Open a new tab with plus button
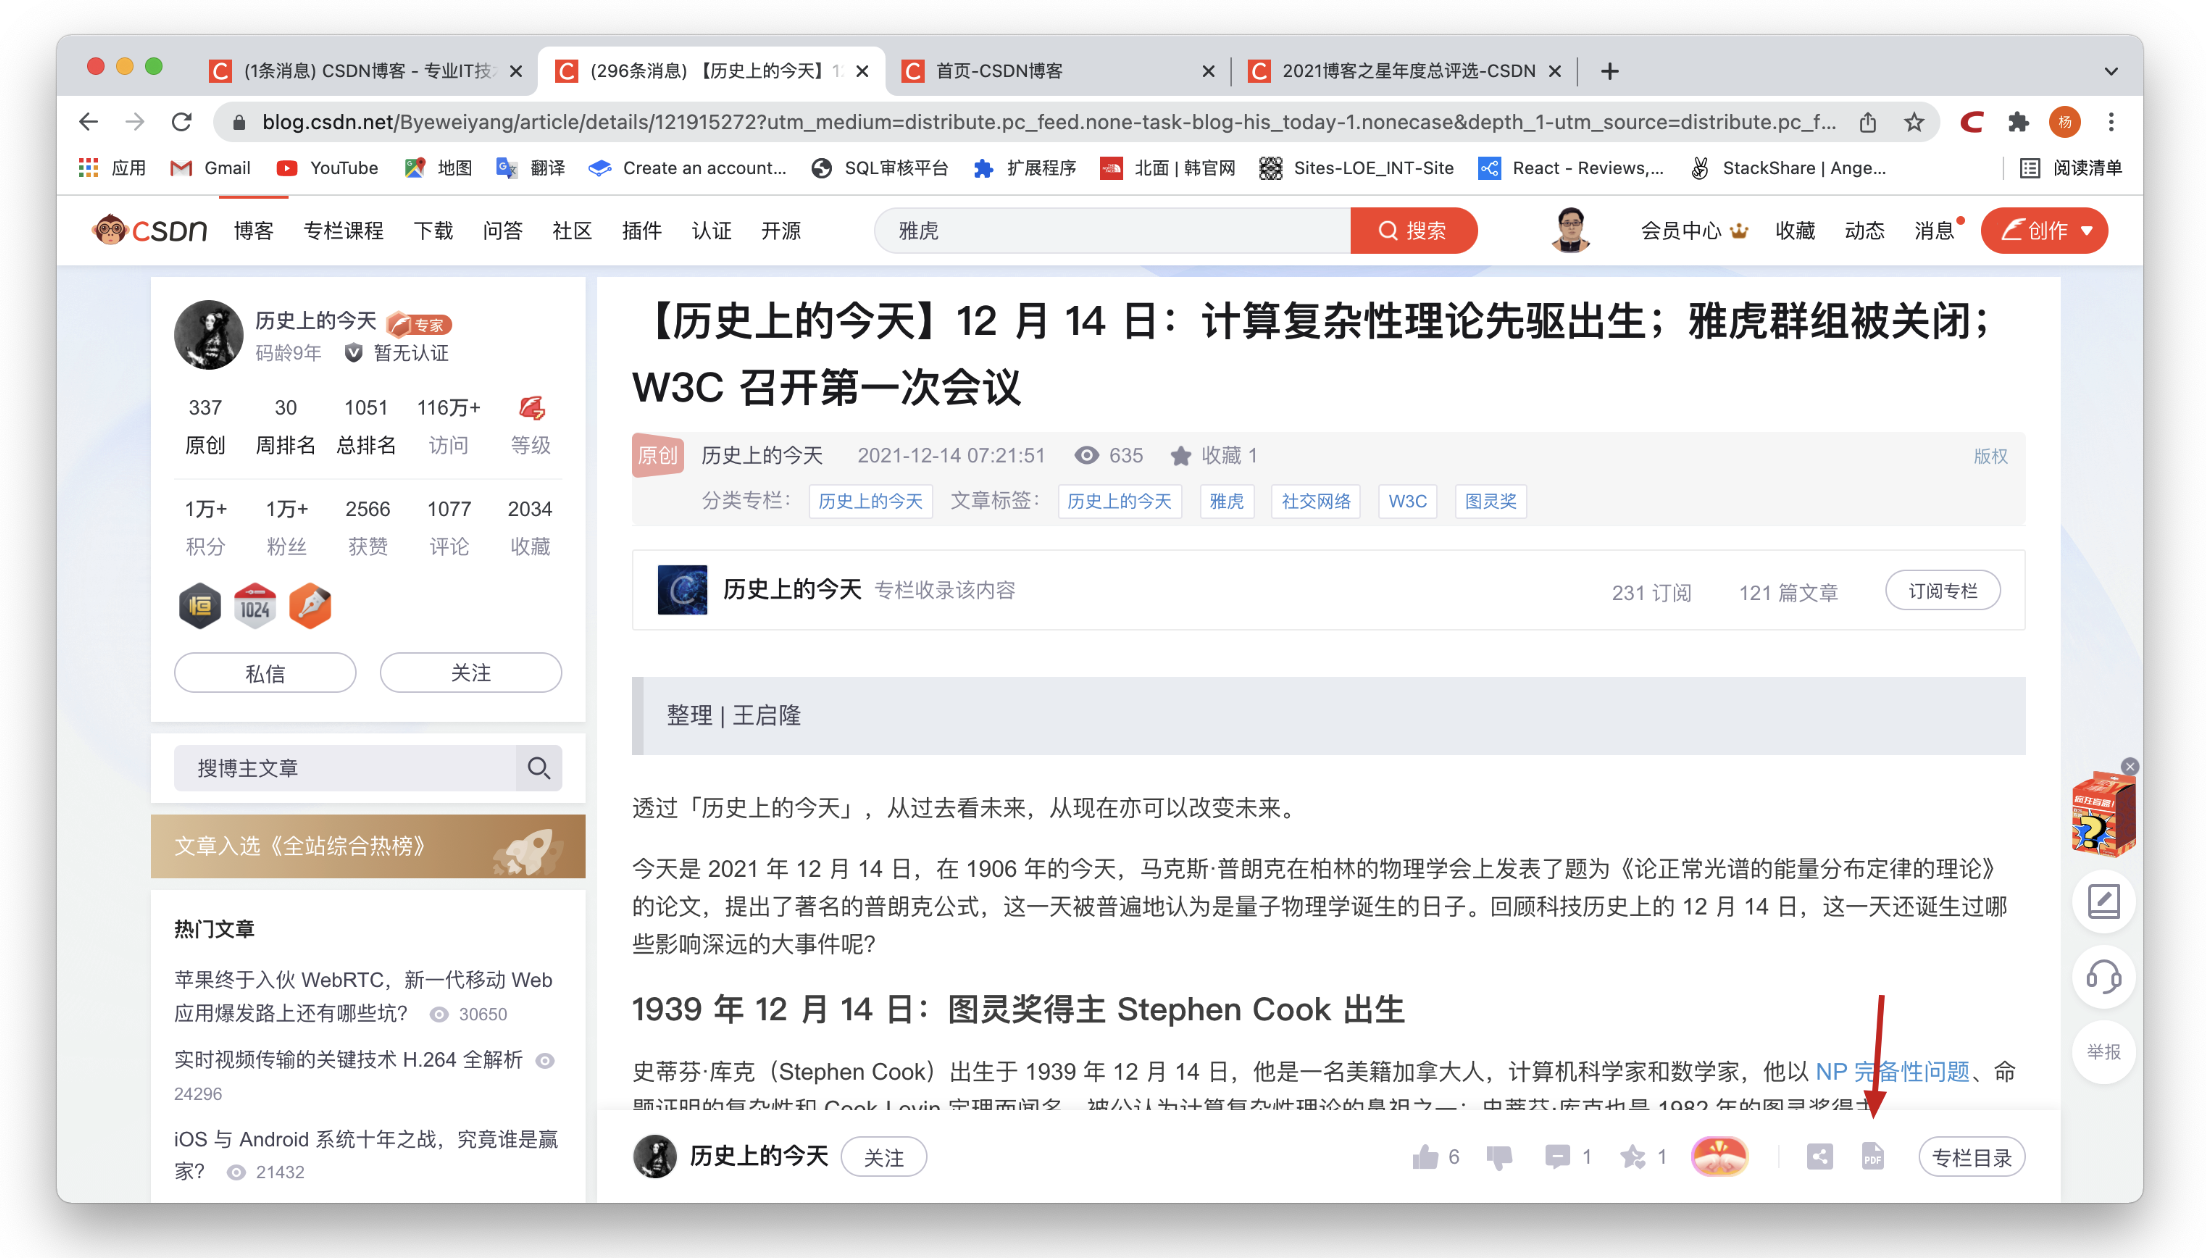 1610,71
